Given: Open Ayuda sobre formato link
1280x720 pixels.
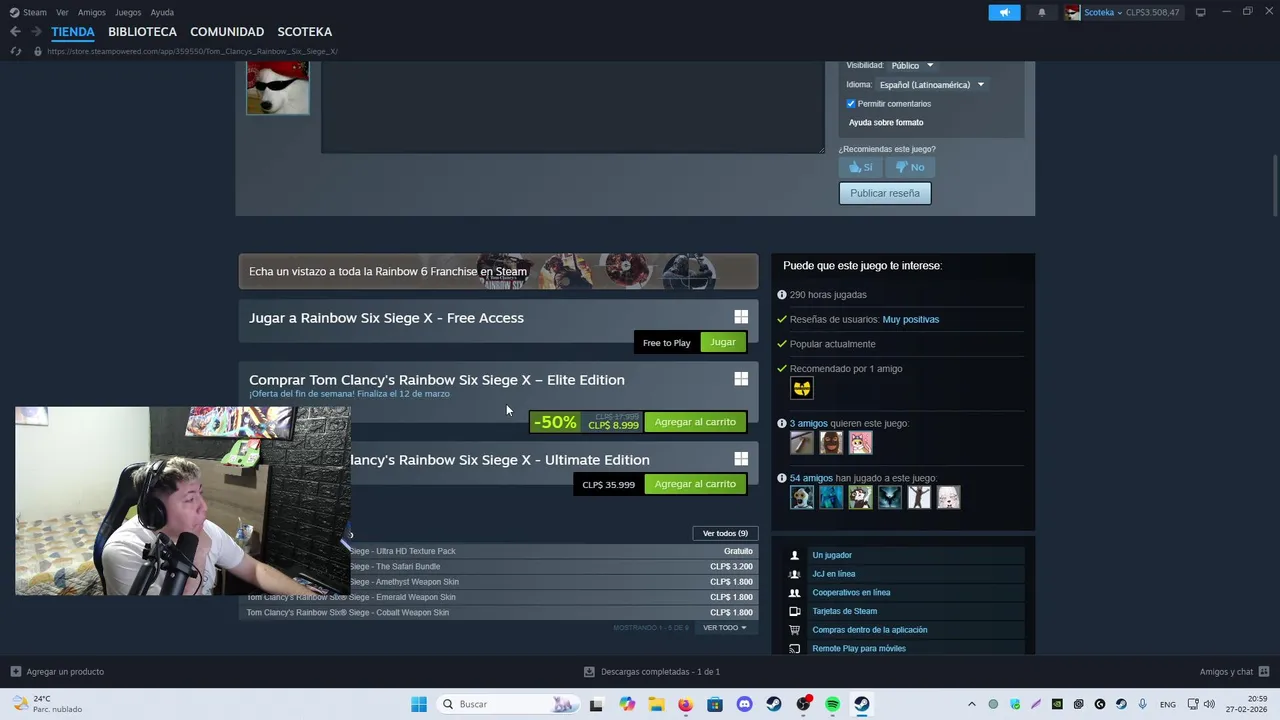Looking at the screenshot, I should [886, 122].
